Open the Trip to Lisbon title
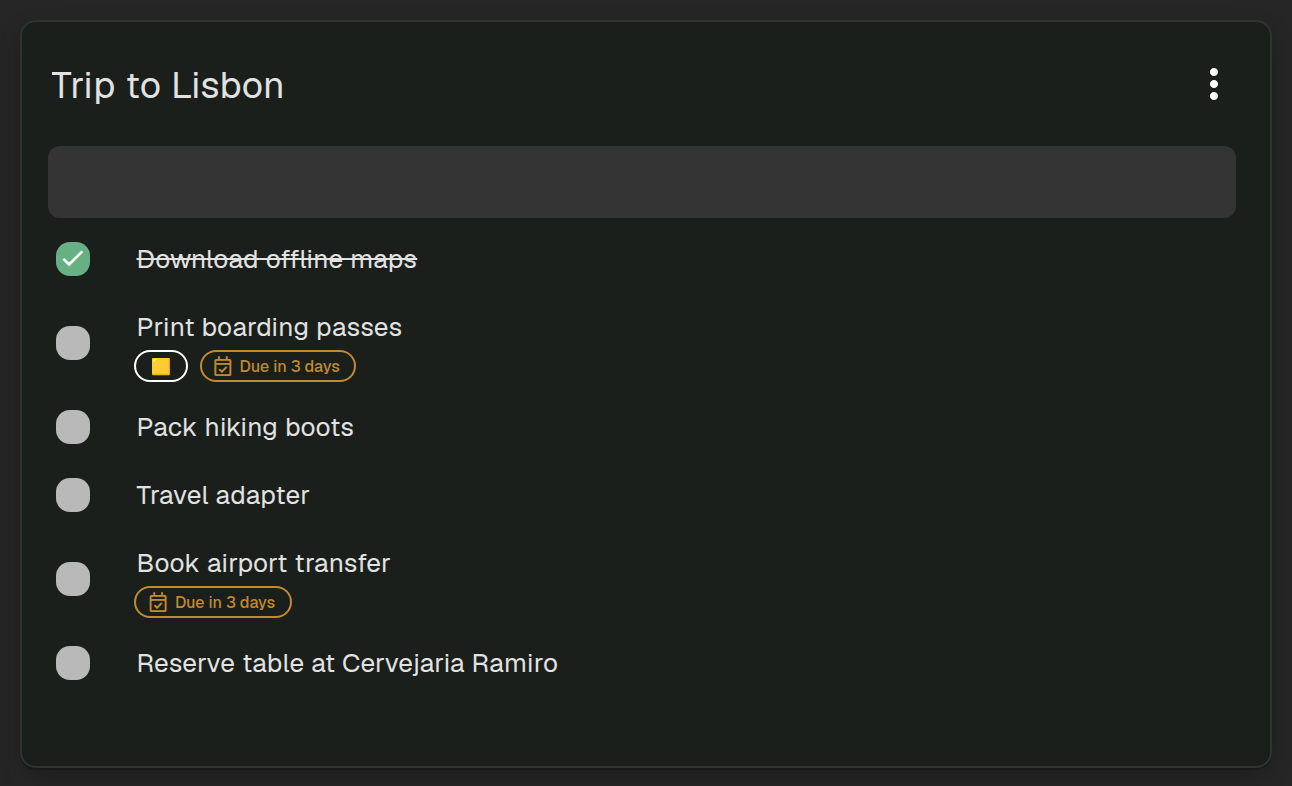 [168, 85]
